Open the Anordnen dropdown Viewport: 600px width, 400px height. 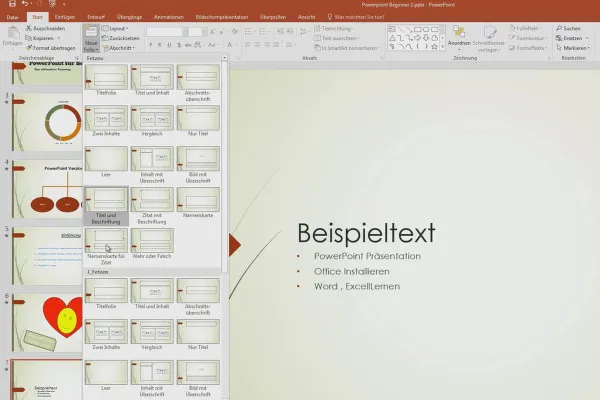(x=459, y=39)
